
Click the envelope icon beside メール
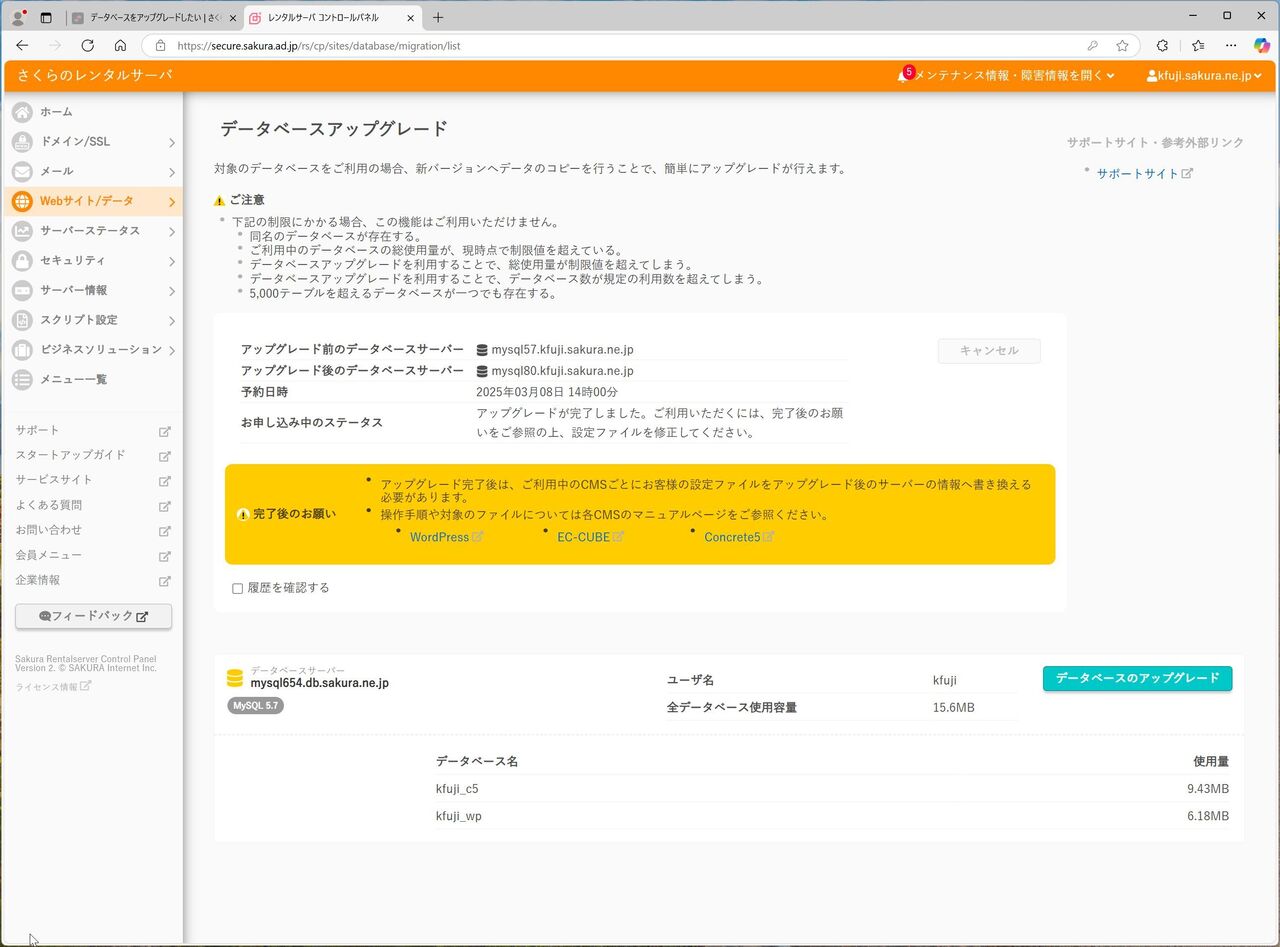22,171
